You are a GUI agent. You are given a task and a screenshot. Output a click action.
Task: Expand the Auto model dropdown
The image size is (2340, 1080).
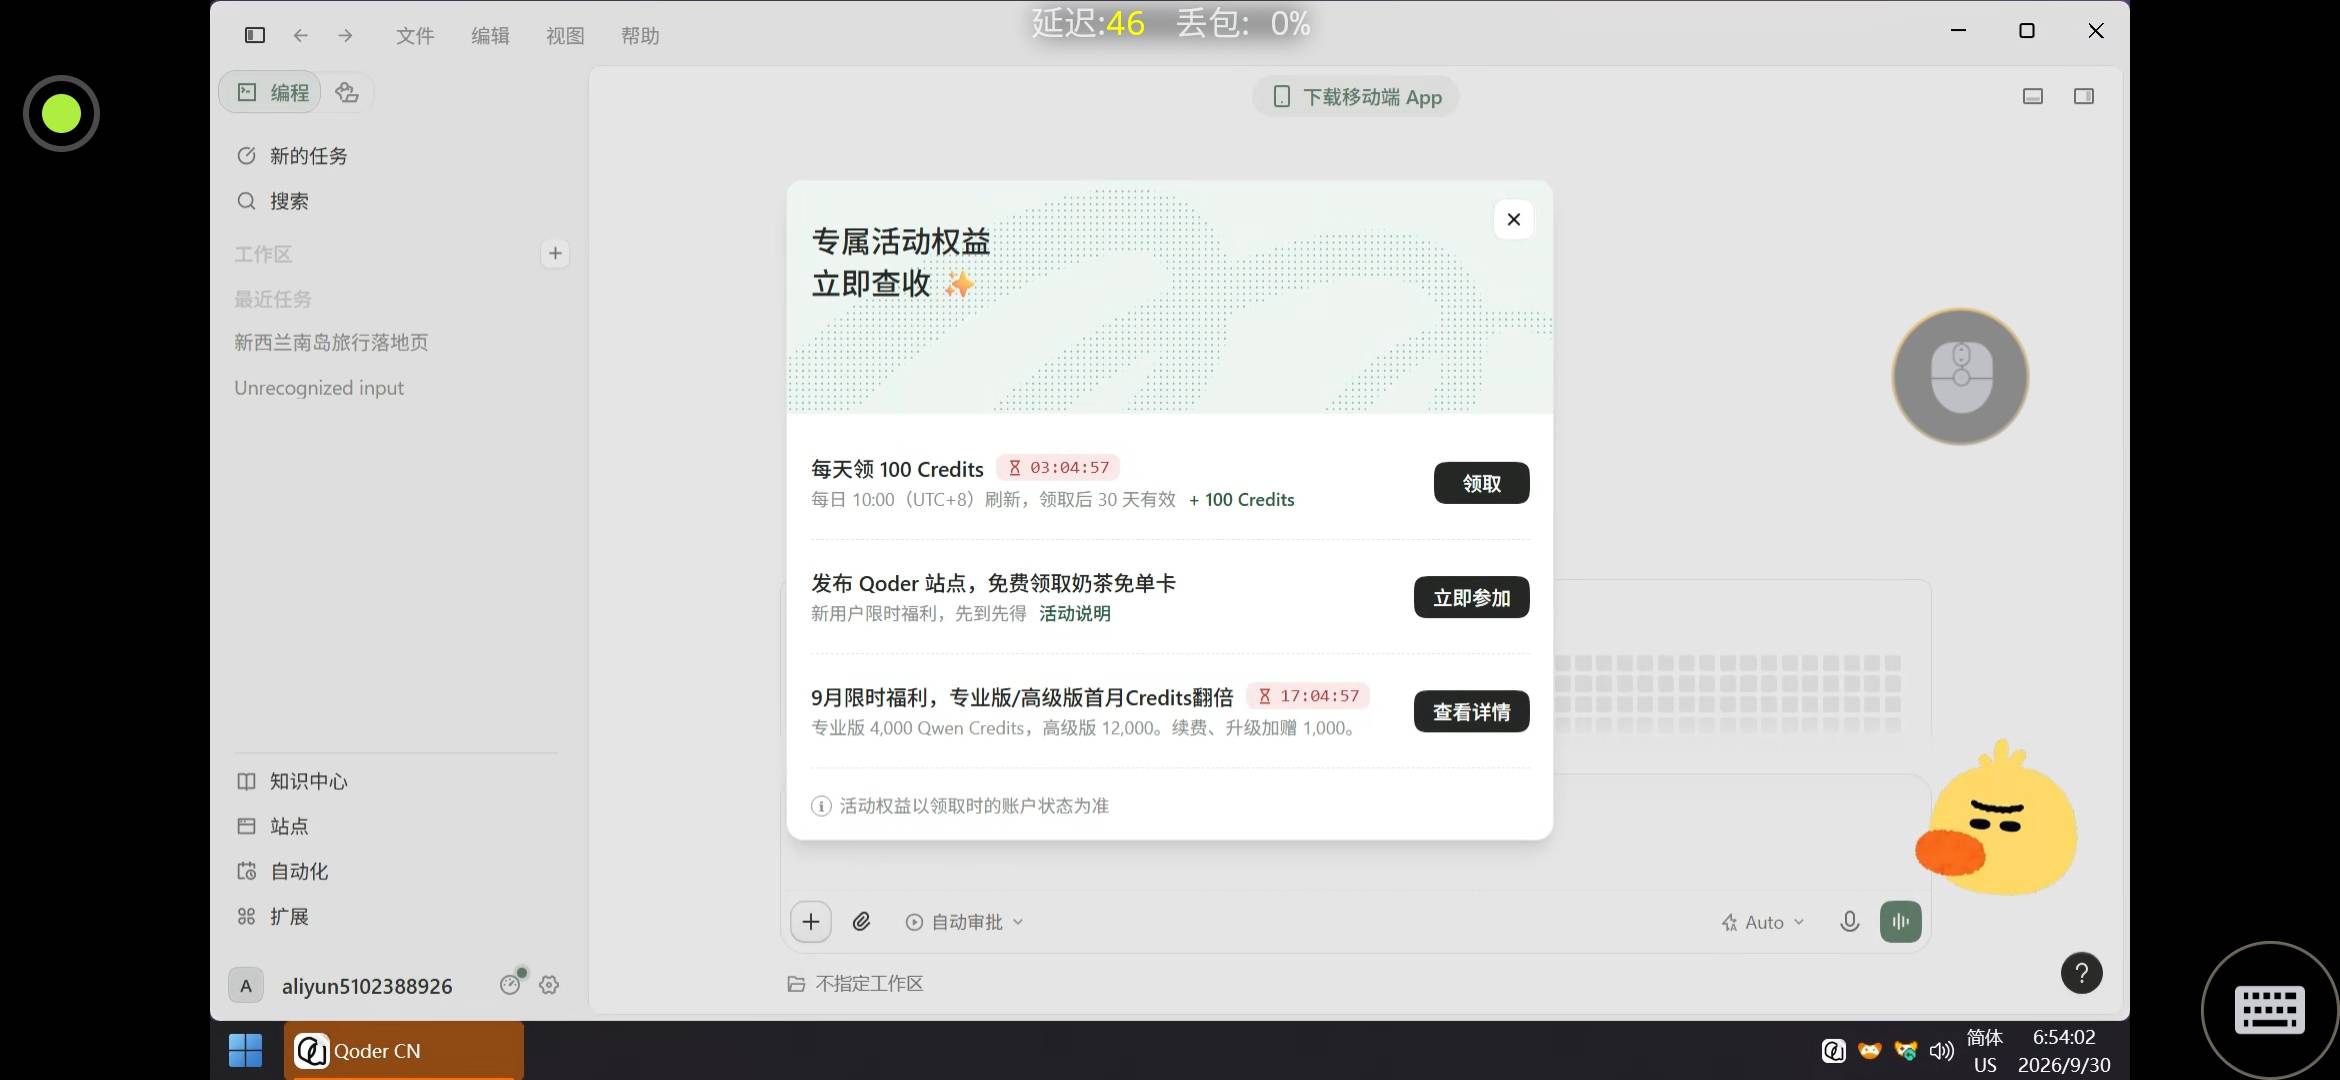1763,923
